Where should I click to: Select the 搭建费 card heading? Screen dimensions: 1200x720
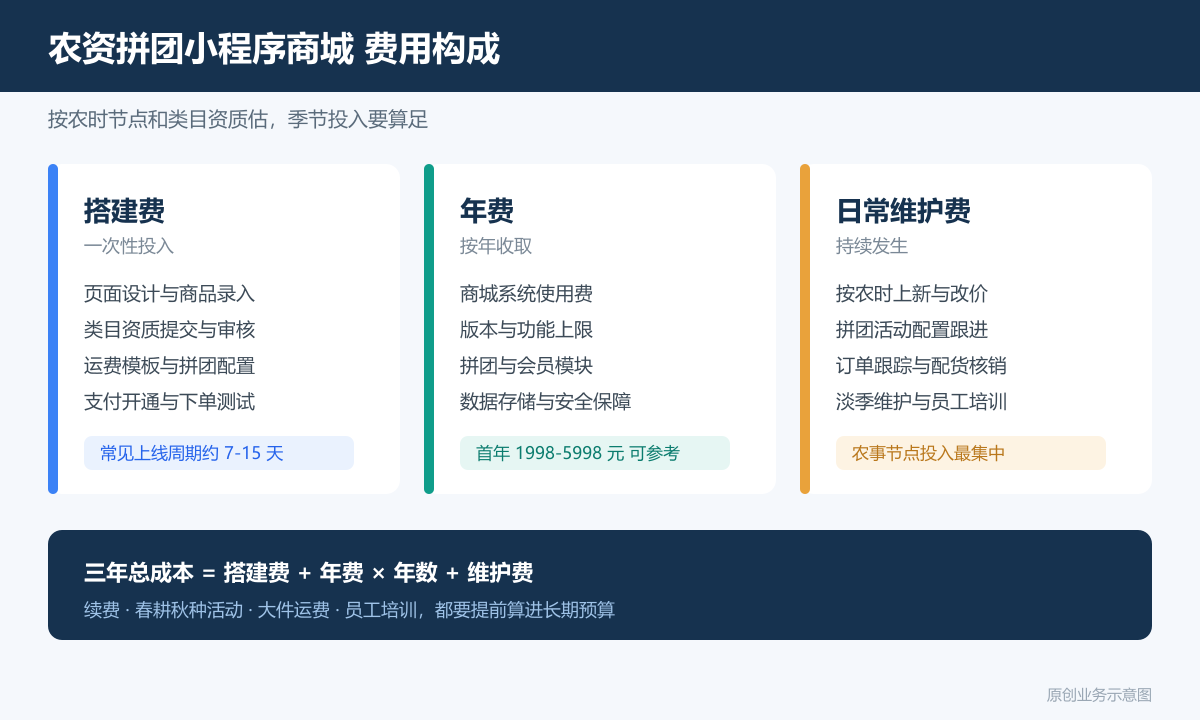pyautogui.click(x=125, y=211)
